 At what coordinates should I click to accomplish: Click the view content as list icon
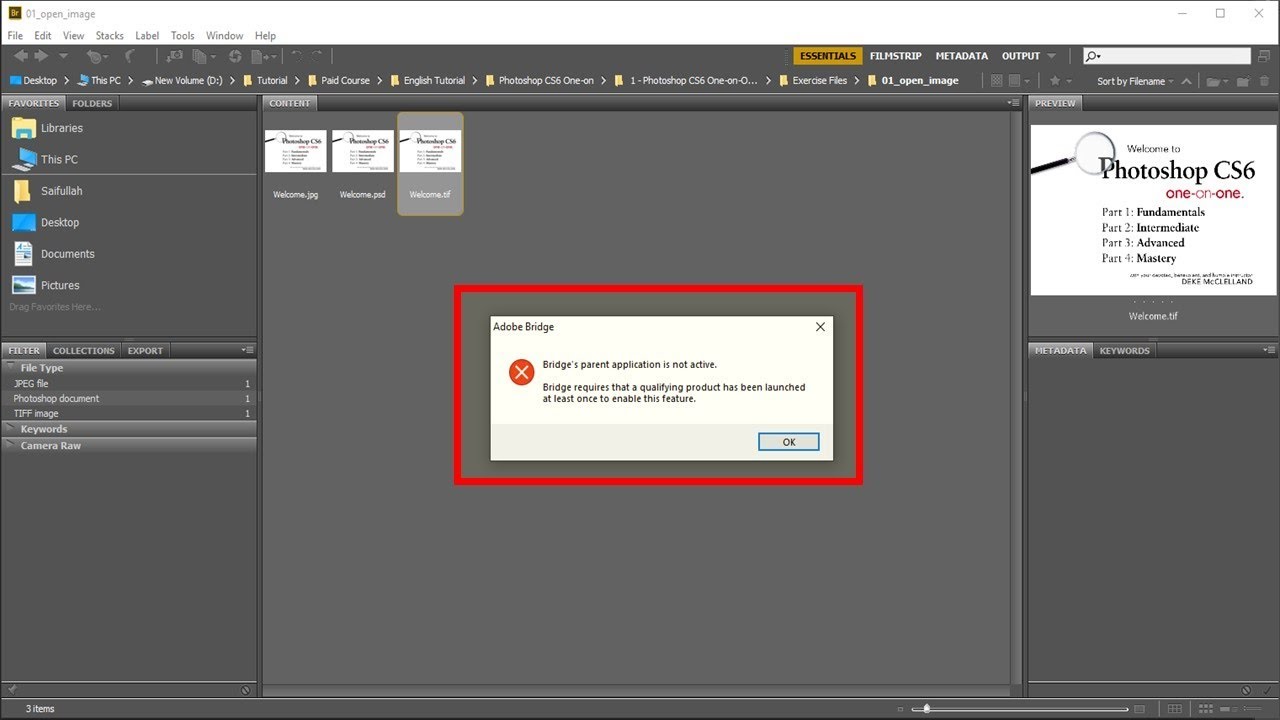1252,709
